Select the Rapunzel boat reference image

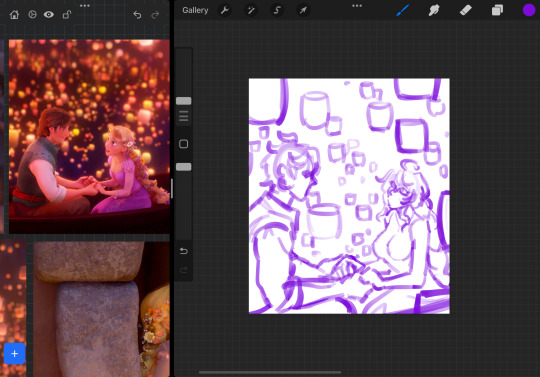click(89, 136)
